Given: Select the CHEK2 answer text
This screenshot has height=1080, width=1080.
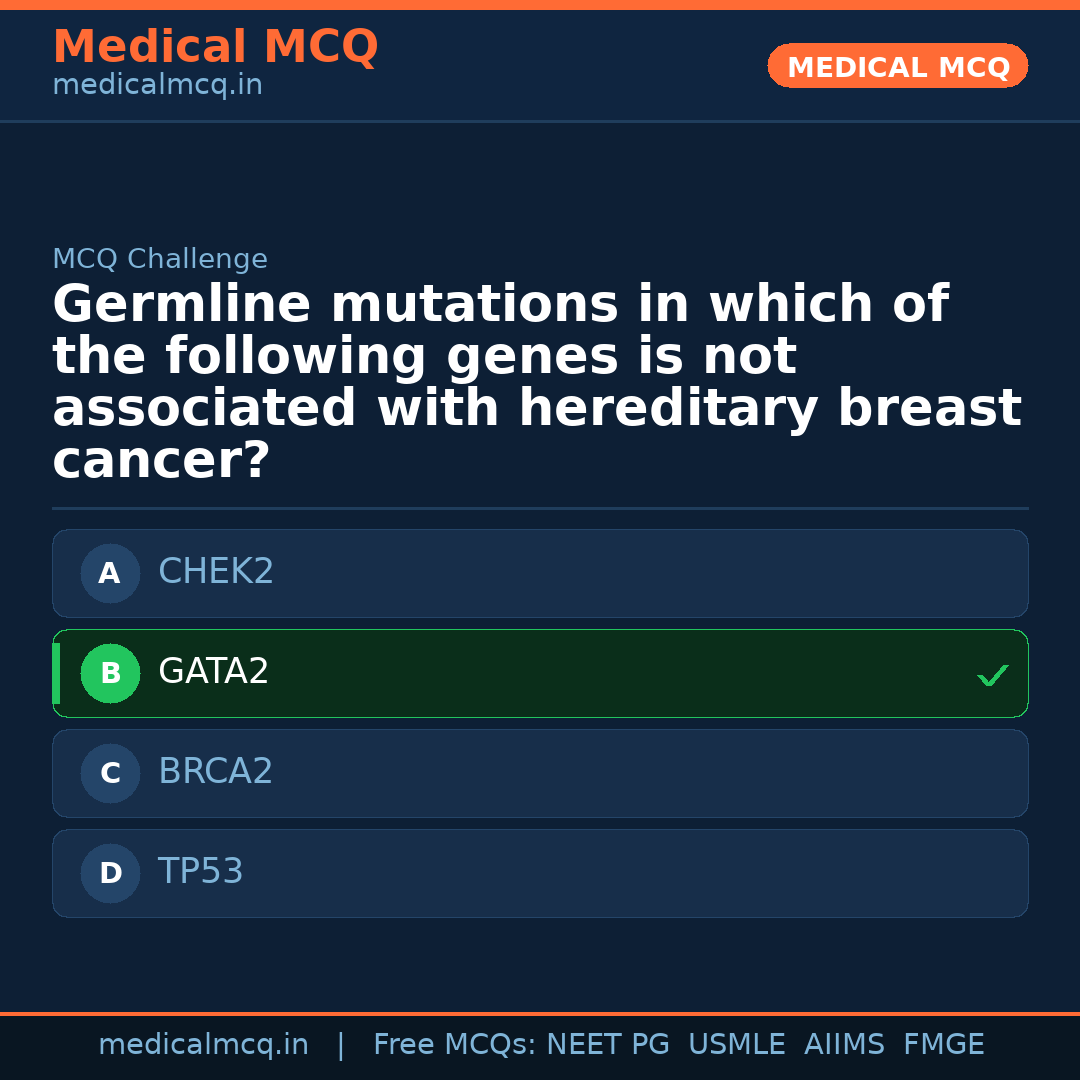Looking at the screenshot, I should [216, 572].
